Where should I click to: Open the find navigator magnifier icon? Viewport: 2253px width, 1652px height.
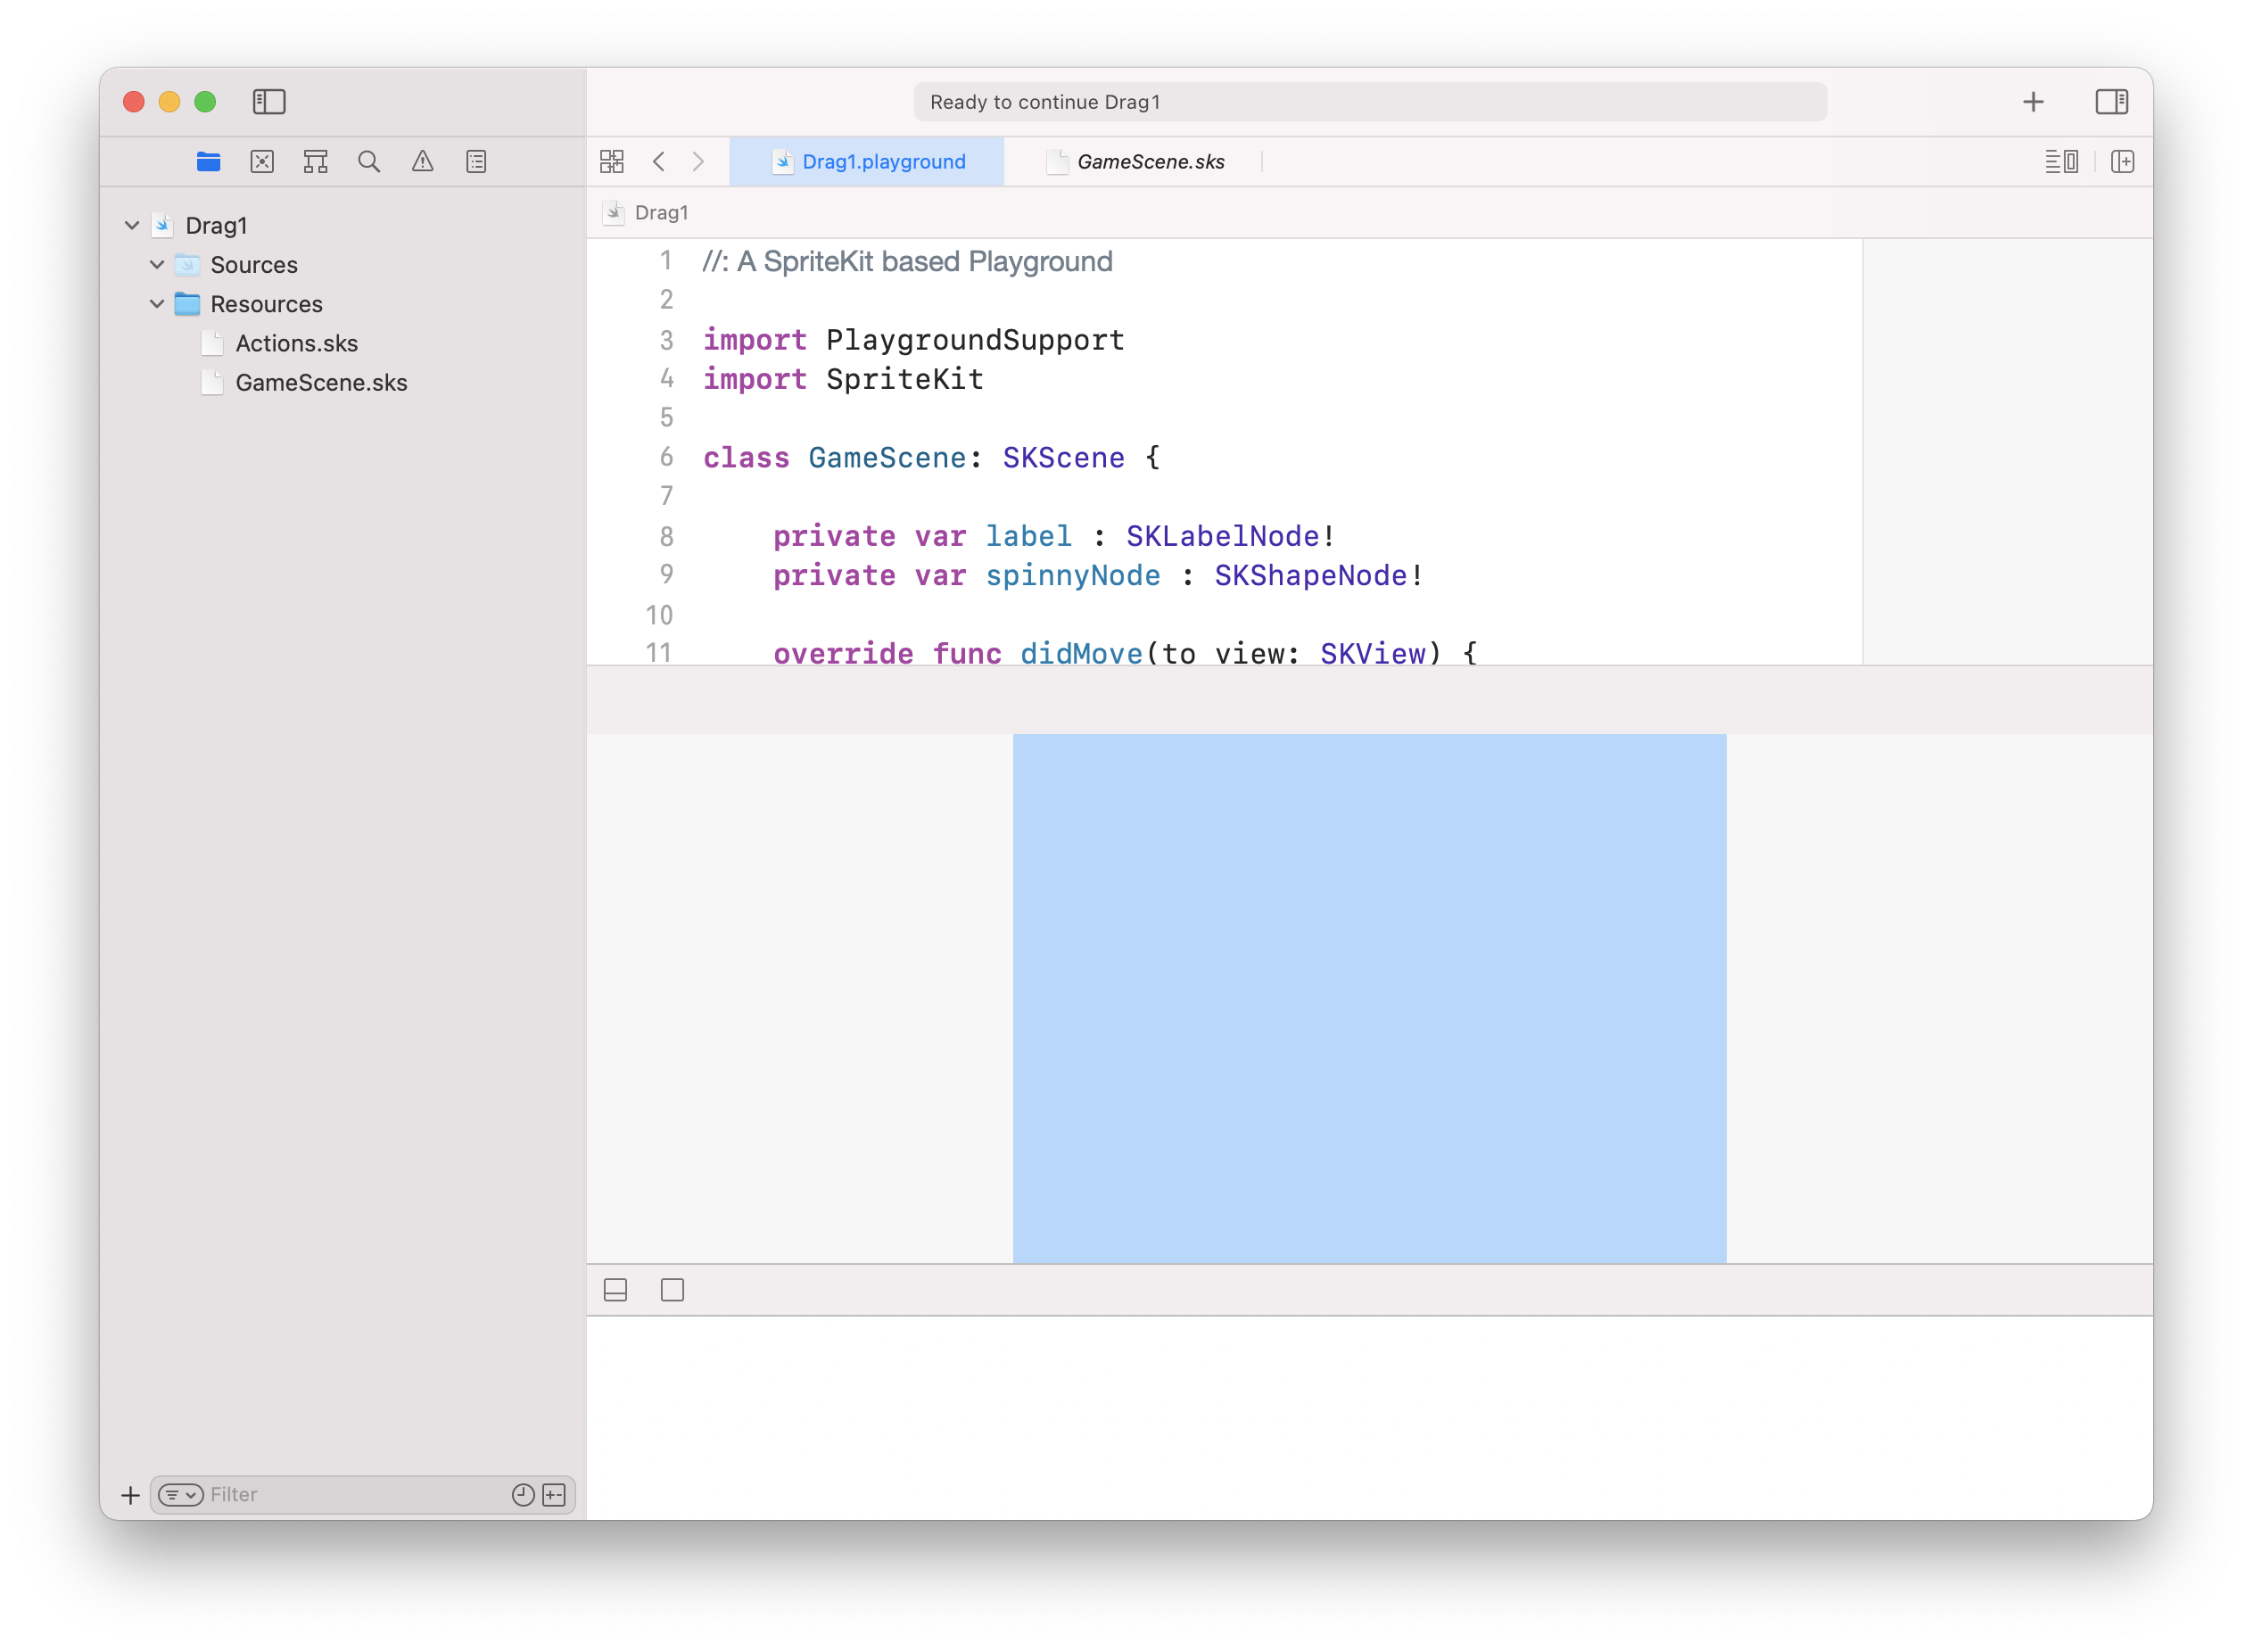click(x=369, y=161)
